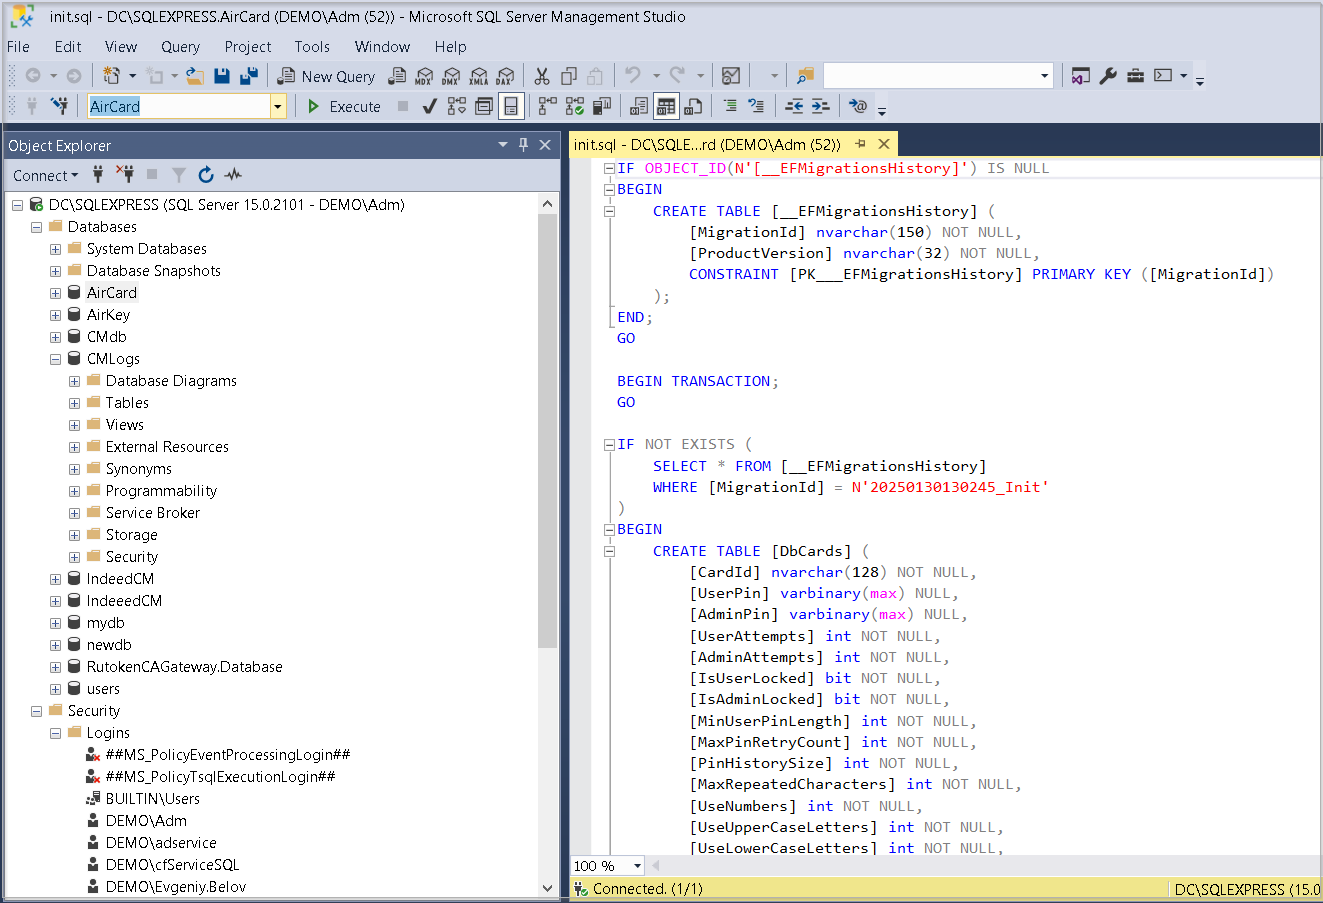Image resolution: width=1323 pixels, height=903 pixels.
Task: Pin the Object Explorer panel with auto-hide
Action: pos(523,145)
